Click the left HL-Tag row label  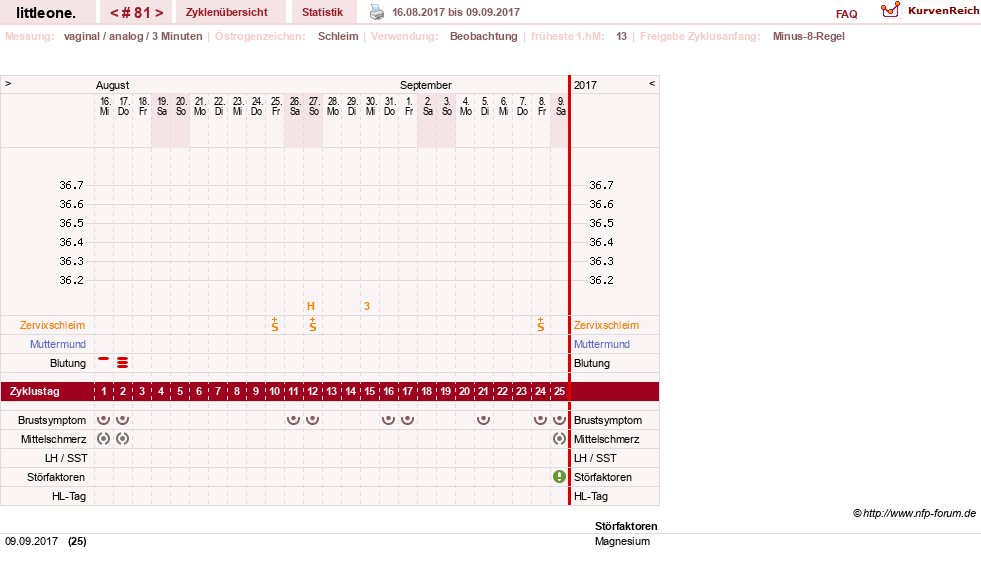click(x=69, y=496)
